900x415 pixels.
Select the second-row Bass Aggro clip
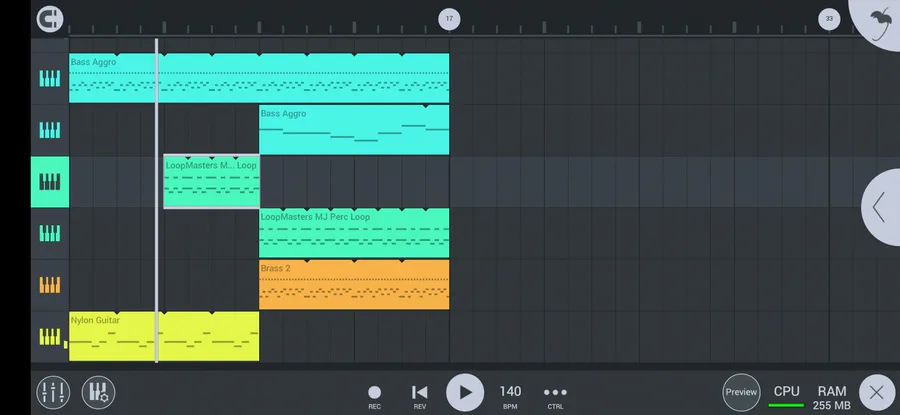pos(354,130)
